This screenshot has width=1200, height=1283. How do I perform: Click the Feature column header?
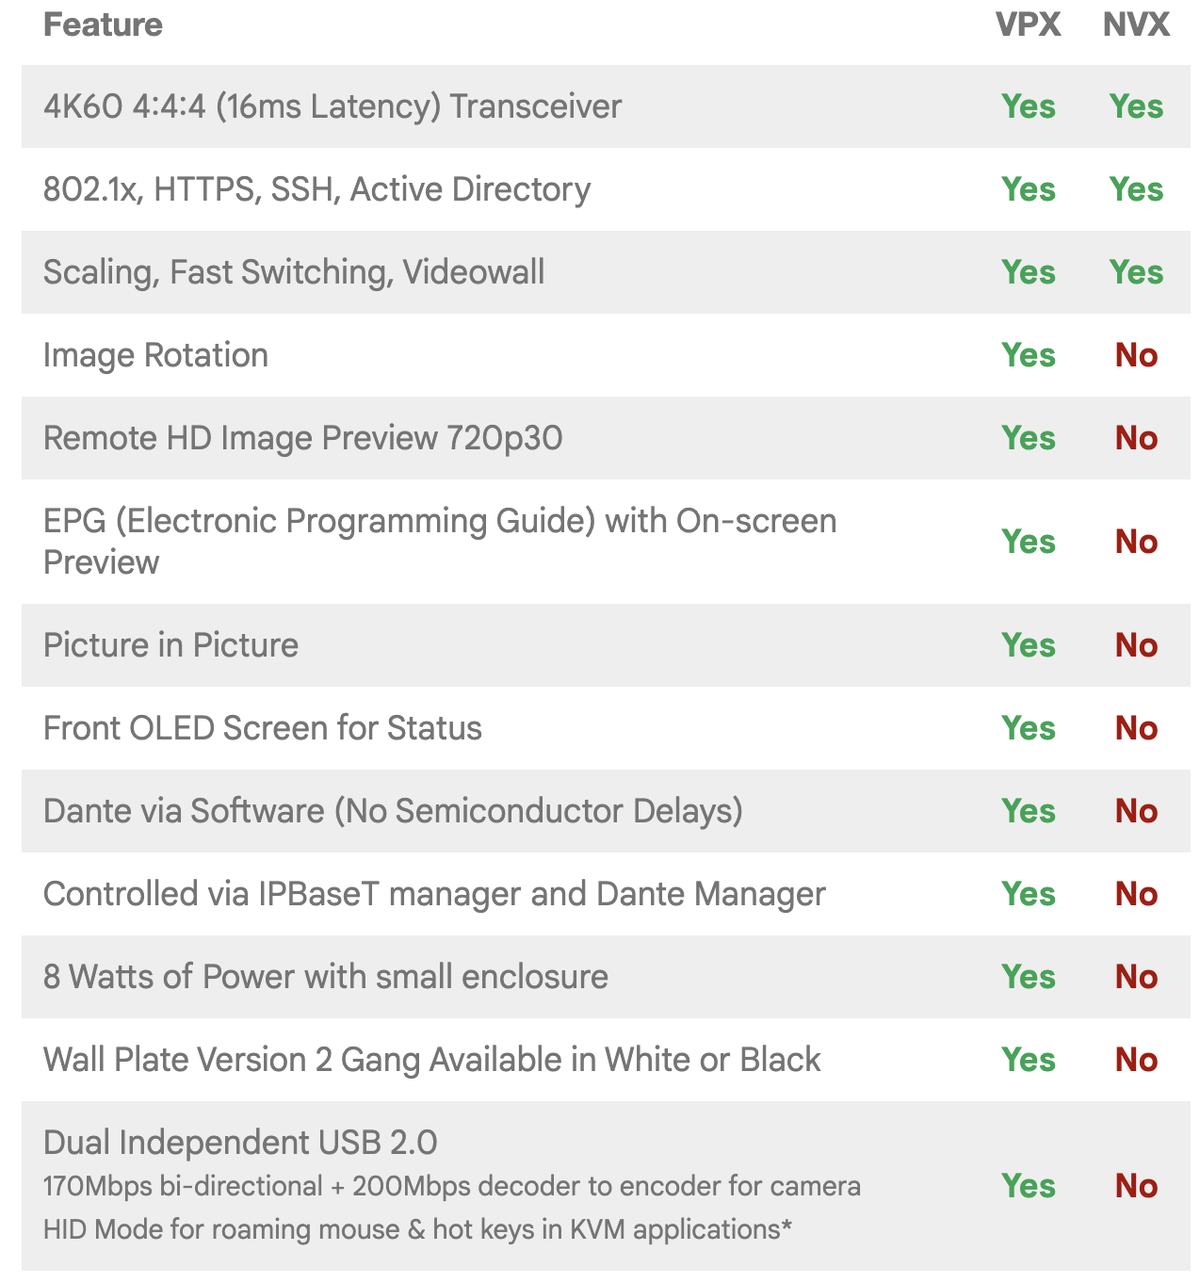point(102,25)
